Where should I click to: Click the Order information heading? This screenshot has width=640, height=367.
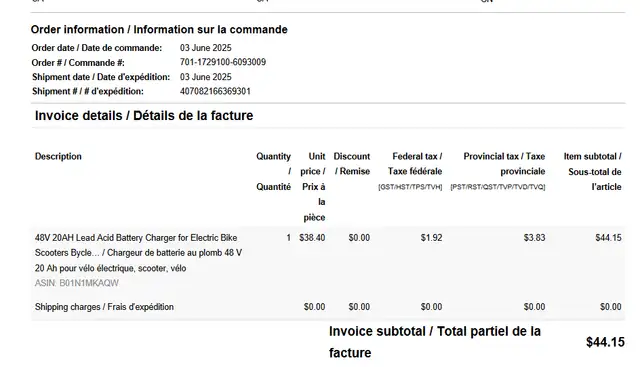[159, 29]
